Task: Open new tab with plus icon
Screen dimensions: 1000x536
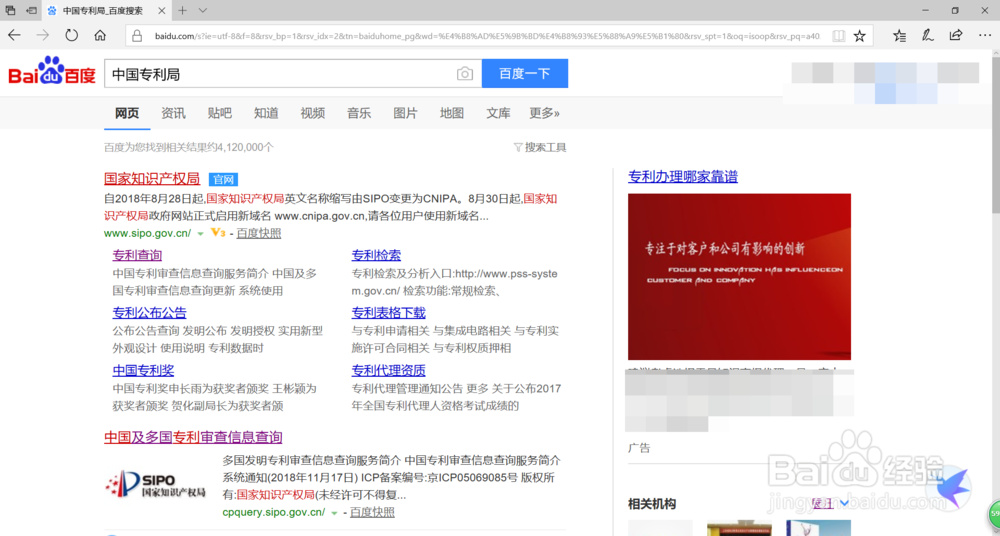Action: click(183, 10)
